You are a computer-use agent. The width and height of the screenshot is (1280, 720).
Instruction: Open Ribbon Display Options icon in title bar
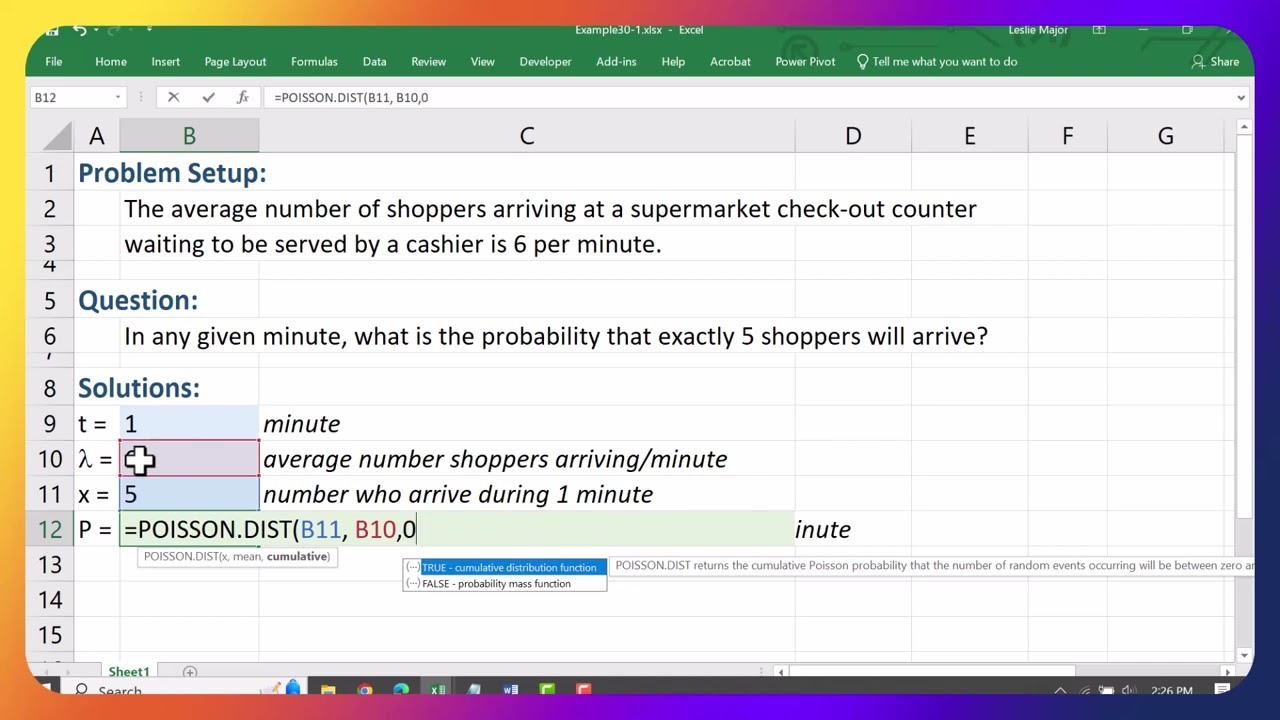pyautogui.click(x=1099, y=30)
